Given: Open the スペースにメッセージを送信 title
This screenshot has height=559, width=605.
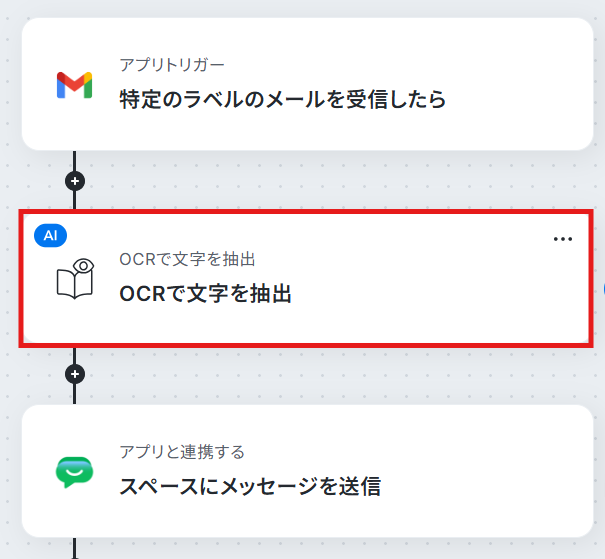Looking at the screenshot, I should (x=250, y=486).
